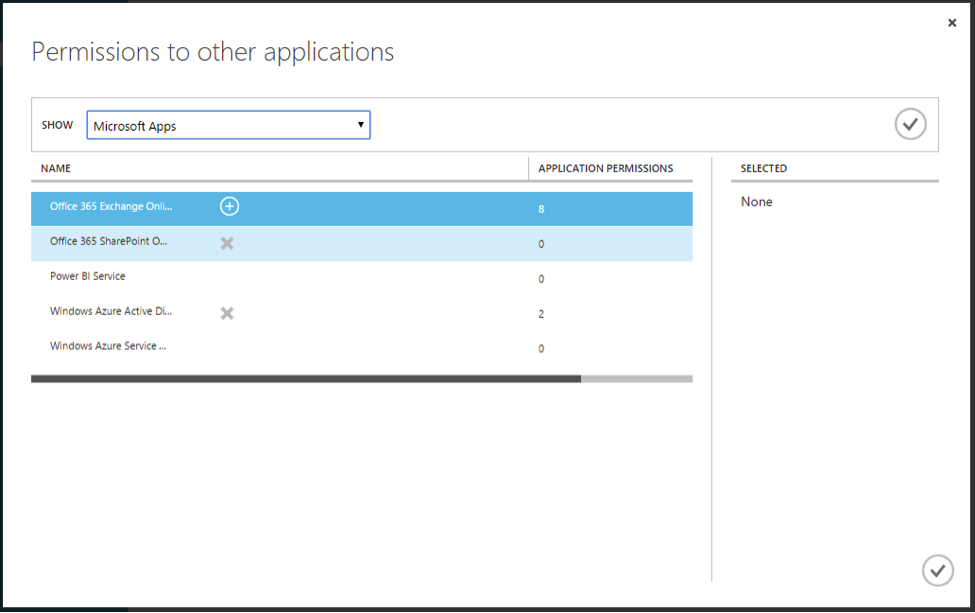The height and width of the screenshot is (613, 975).
Task: Open the Microsoft Apps SHOW dropdown
Action: coord(228,124)
